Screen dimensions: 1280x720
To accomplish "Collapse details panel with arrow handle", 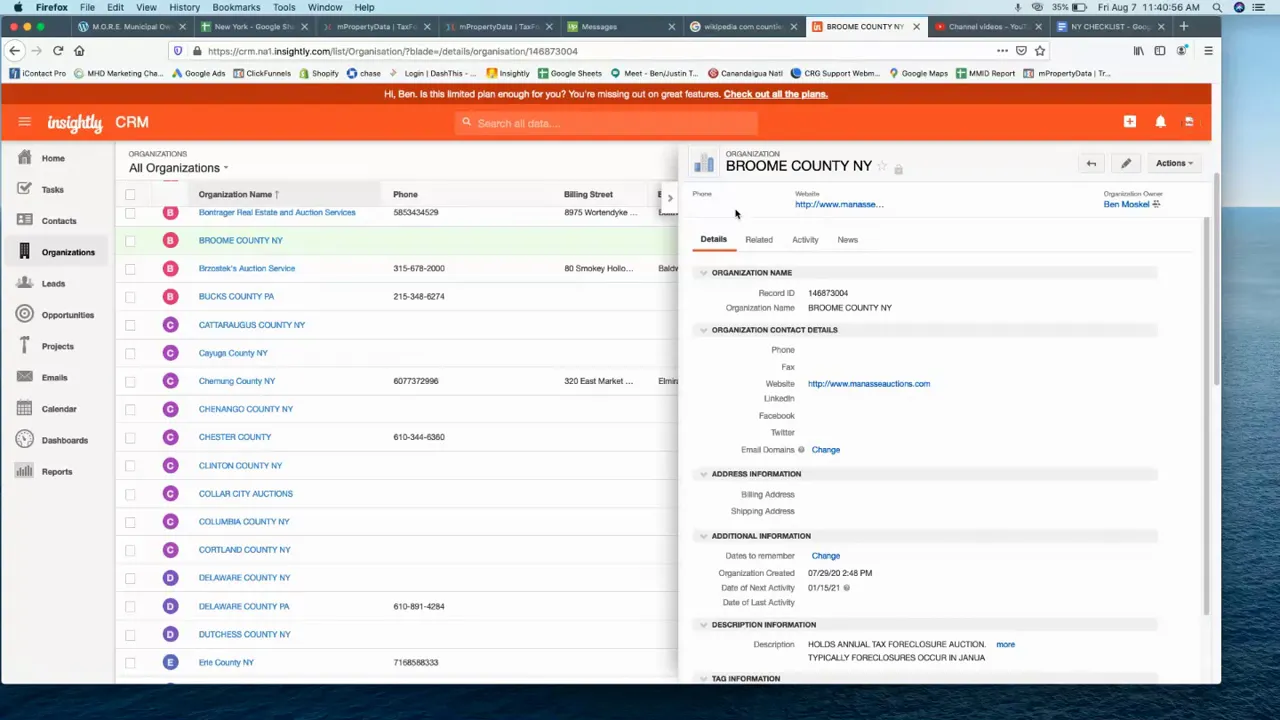I will click(670, 197).
